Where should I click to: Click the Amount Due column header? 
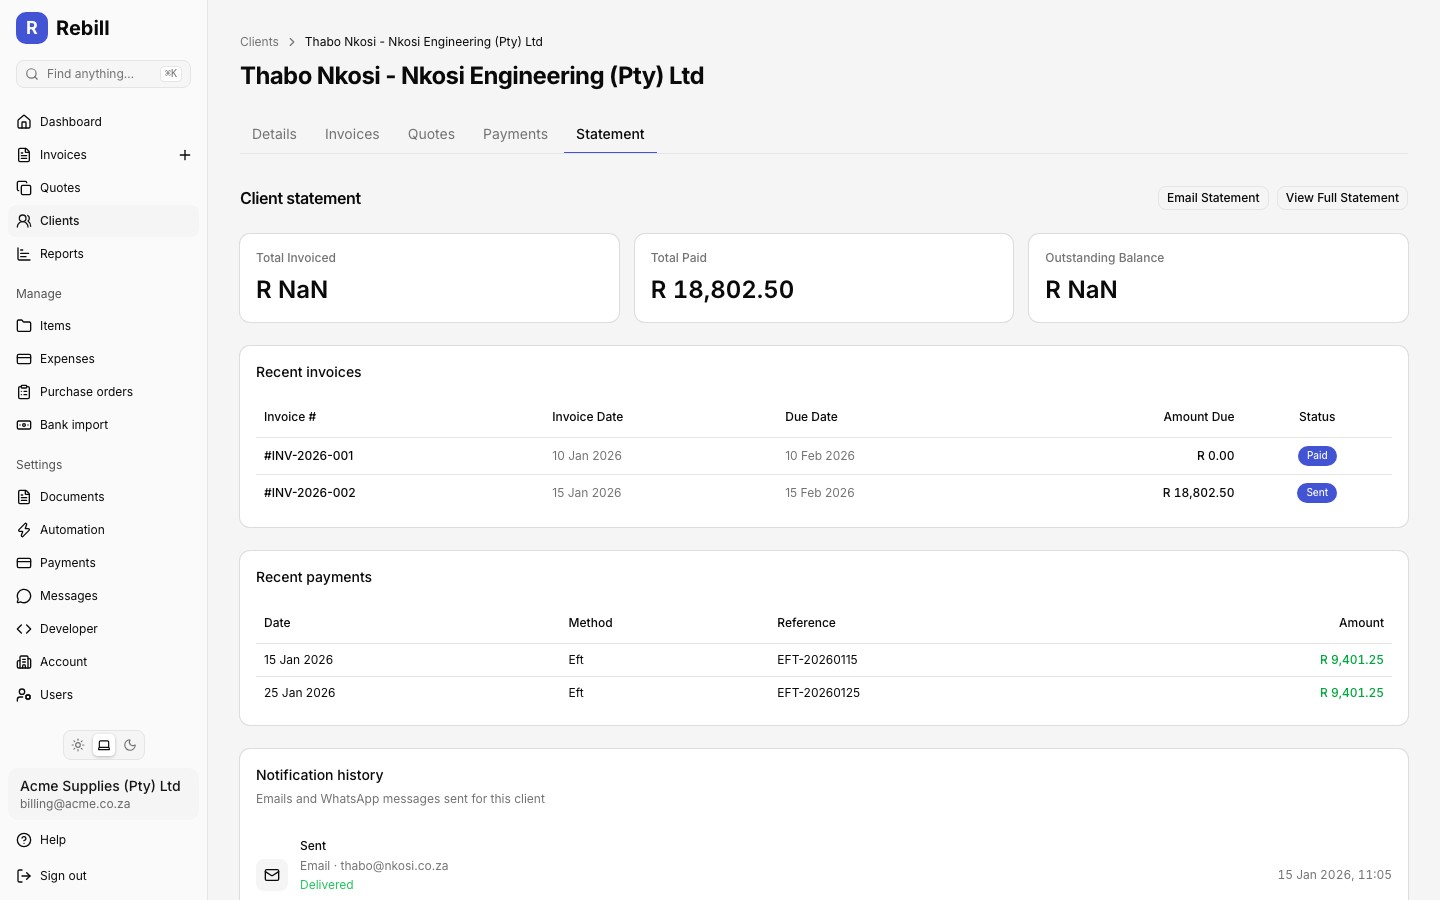tap(1198, 417)
